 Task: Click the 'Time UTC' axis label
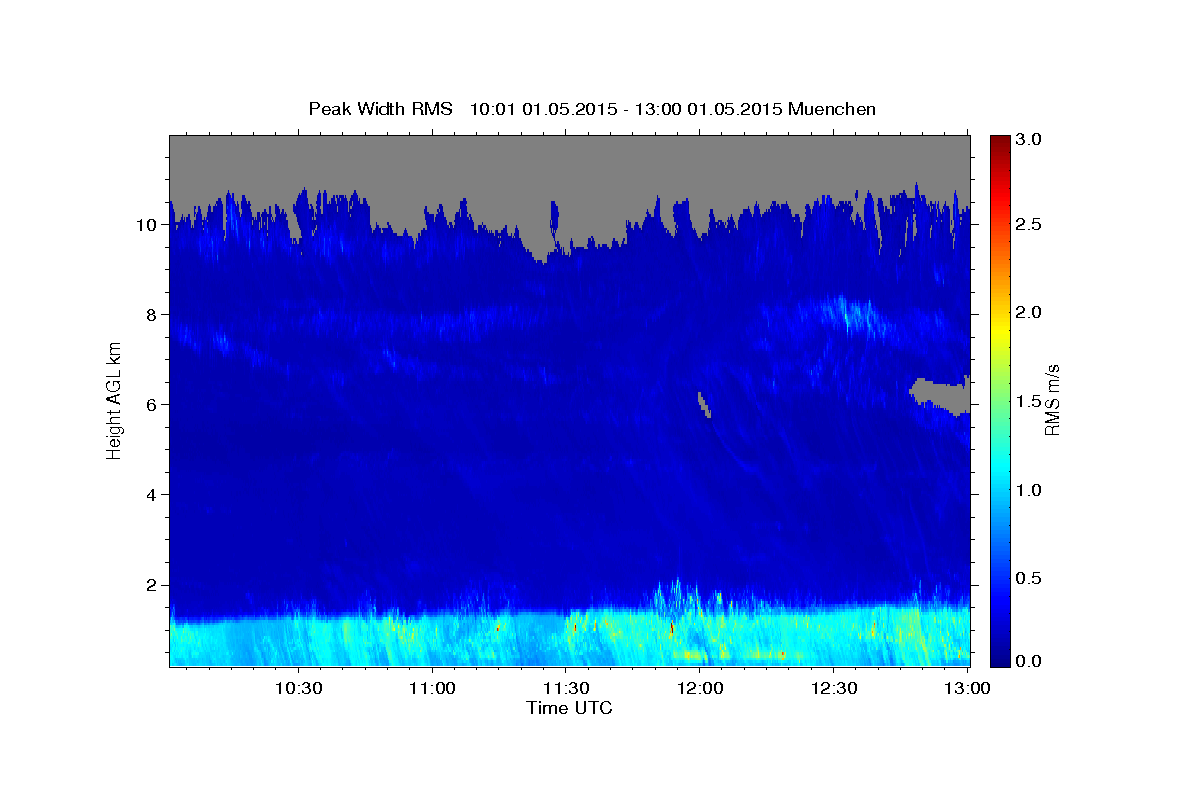(x=569, y=708)
